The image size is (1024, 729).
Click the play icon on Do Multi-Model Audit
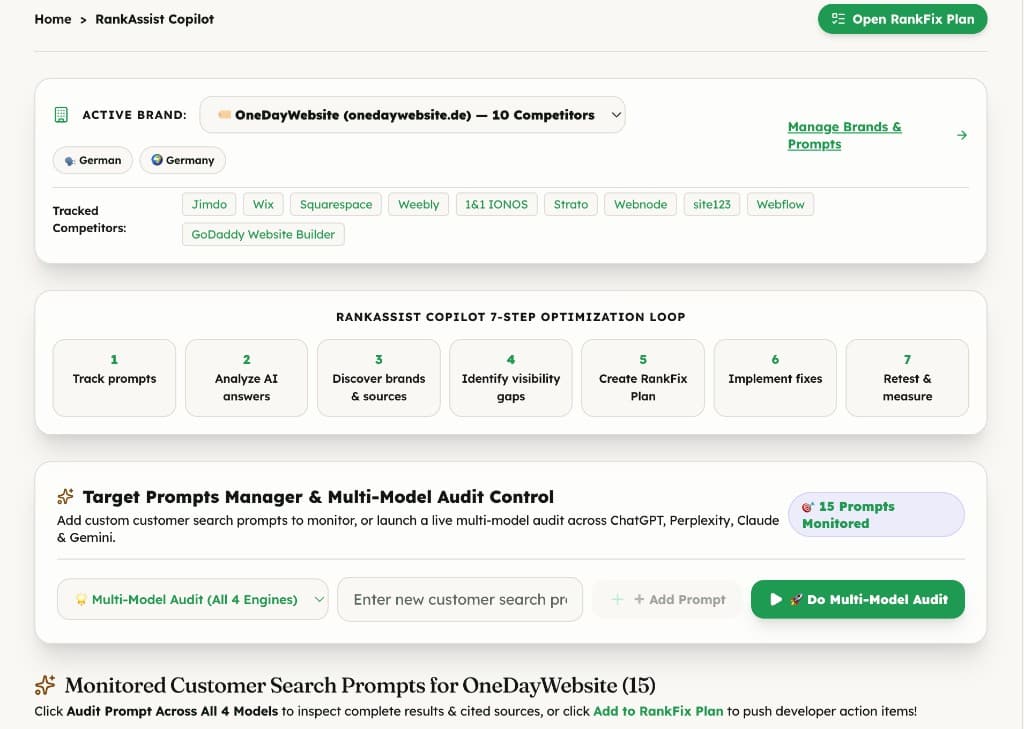click(x=776, y=599)
